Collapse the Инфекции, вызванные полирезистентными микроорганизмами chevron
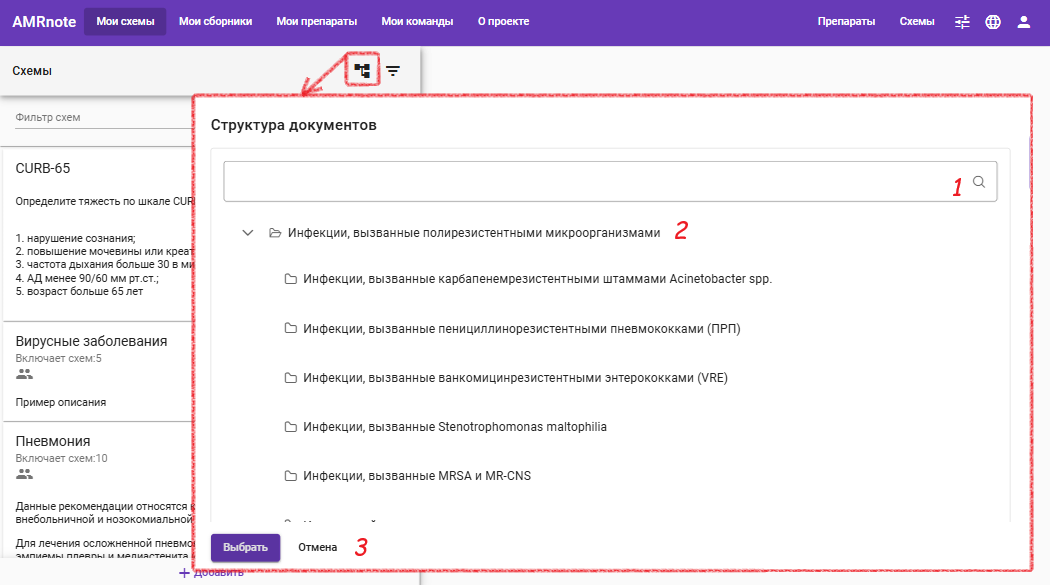The height and width of the screenshot is (585, 1050). 248,233
